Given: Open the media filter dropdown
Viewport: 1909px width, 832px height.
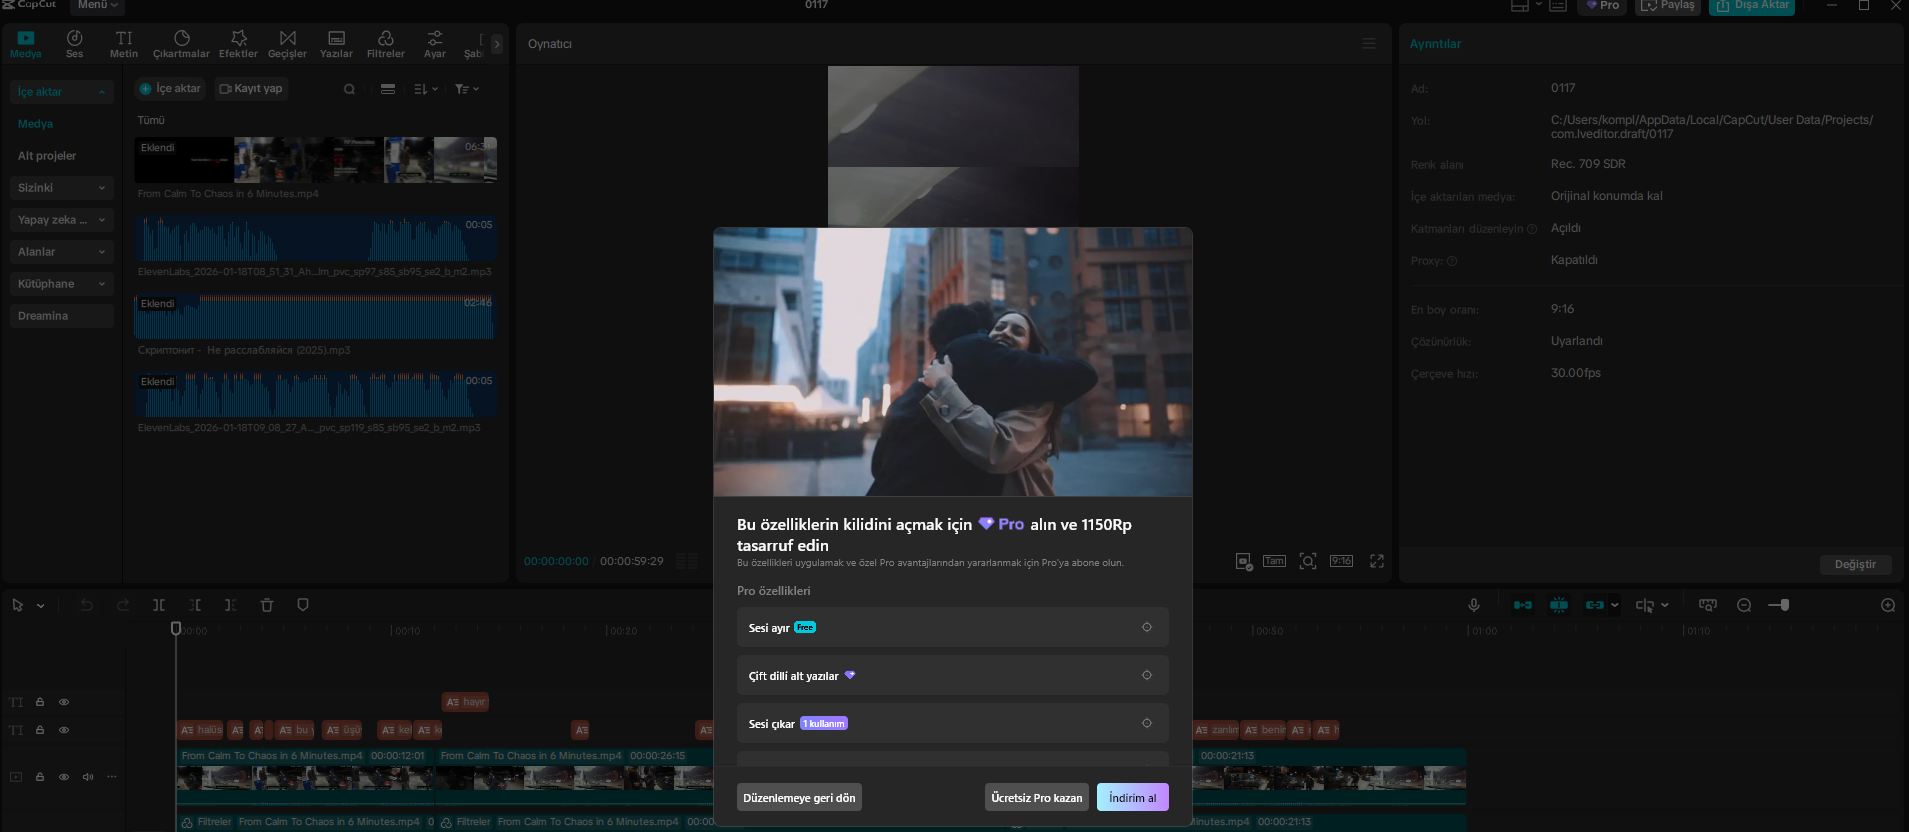Looking at the screenshot, I should click(x=467, y=89).
